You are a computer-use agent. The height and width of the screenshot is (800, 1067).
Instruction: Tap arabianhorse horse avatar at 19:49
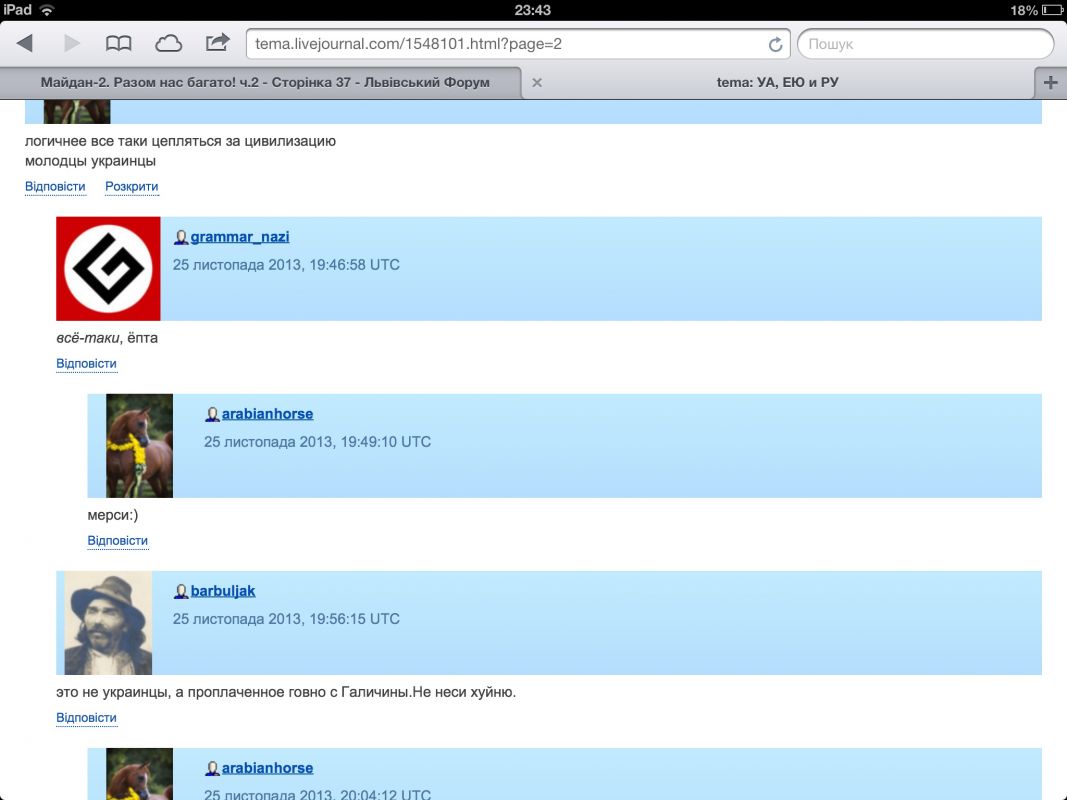pyautogui.click(x=139, y=446)
